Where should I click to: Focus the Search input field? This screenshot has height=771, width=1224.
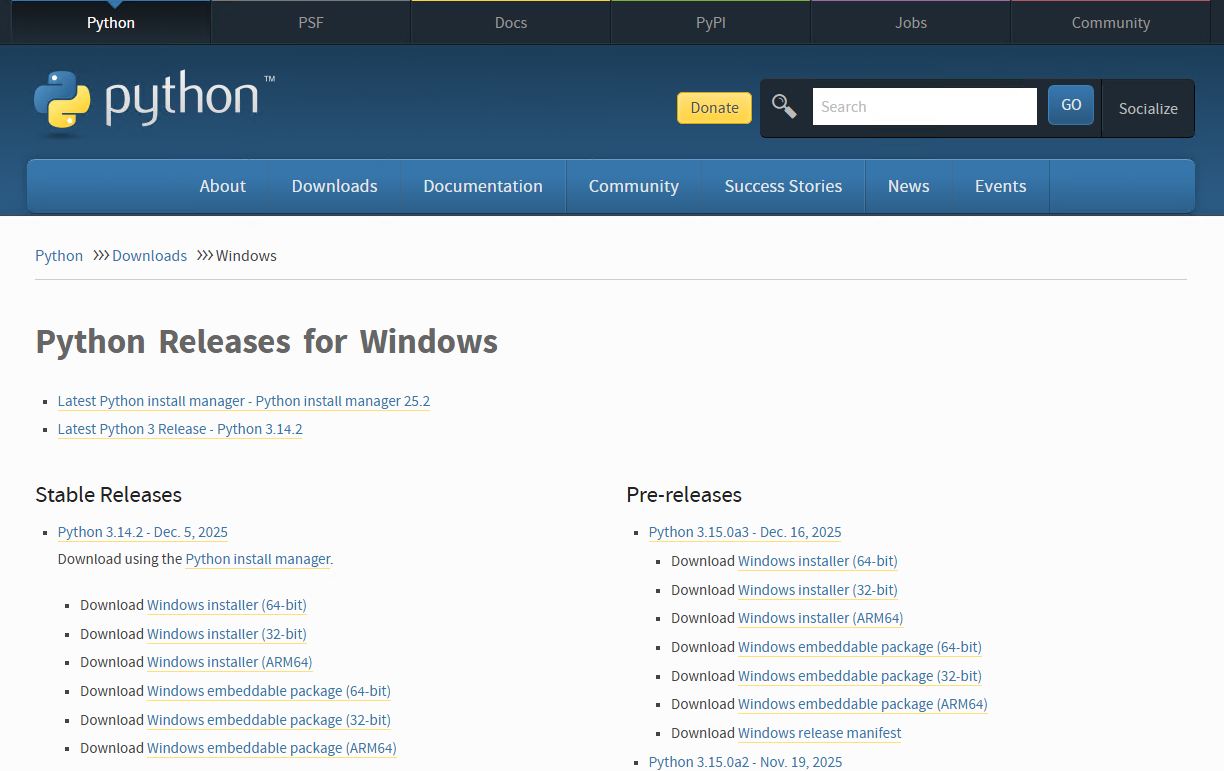click(x=925, y=107)
